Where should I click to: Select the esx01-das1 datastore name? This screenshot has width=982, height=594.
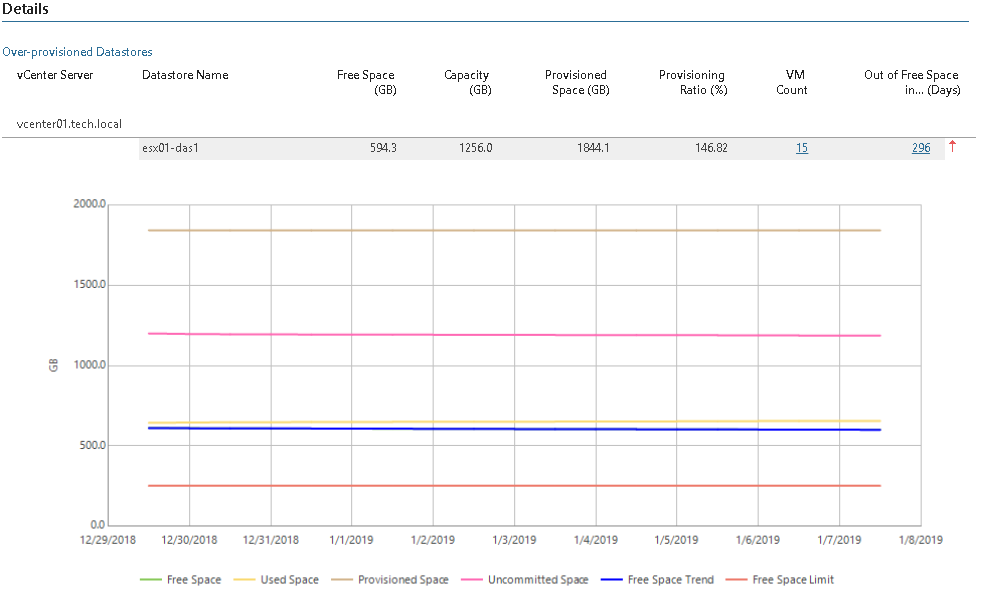click(x=170, y=148)
